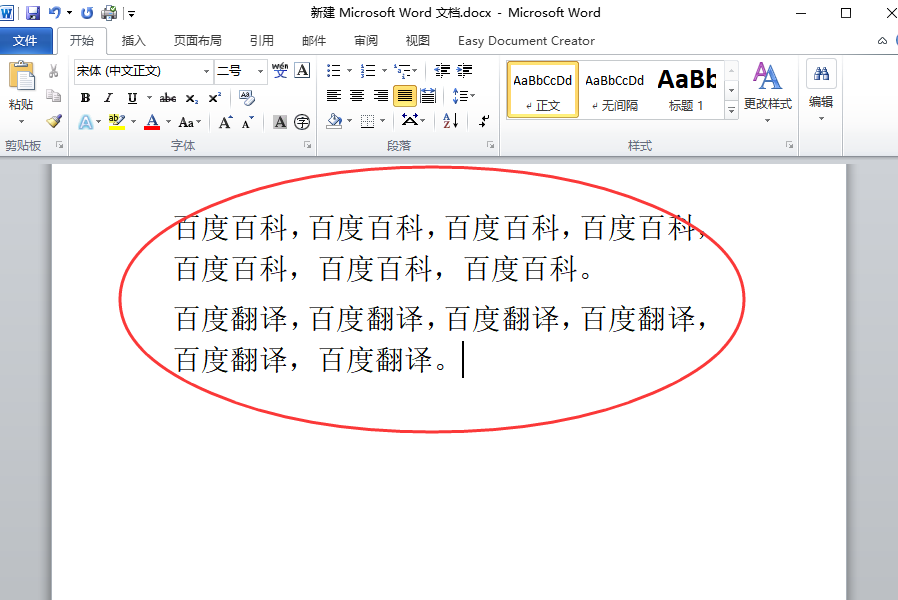
Task: Click the Save icon in quick access toolbar
Action: [33, 13]
